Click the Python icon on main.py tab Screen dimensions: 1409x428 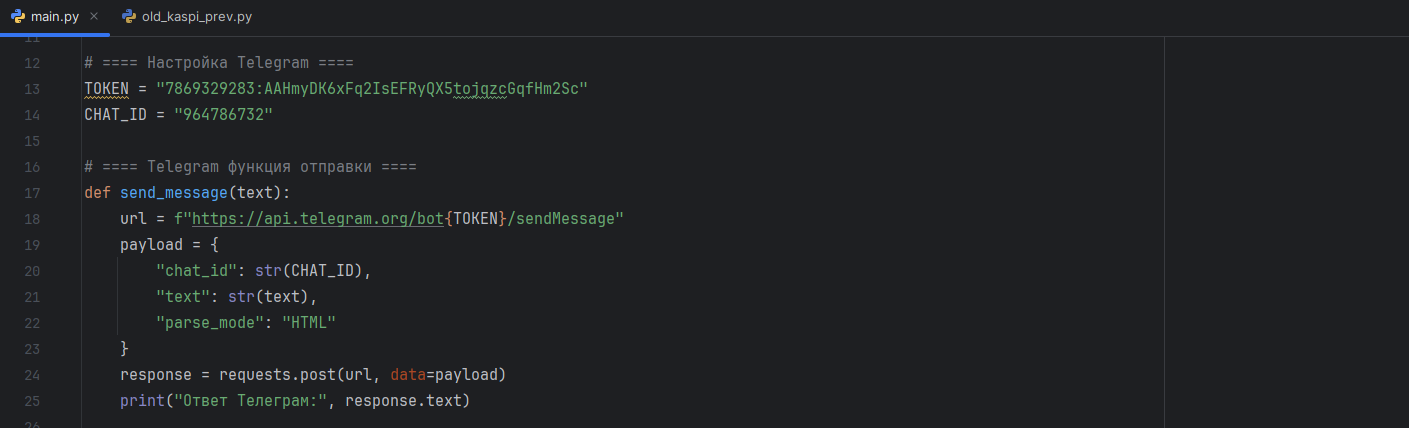pos(18,17)
